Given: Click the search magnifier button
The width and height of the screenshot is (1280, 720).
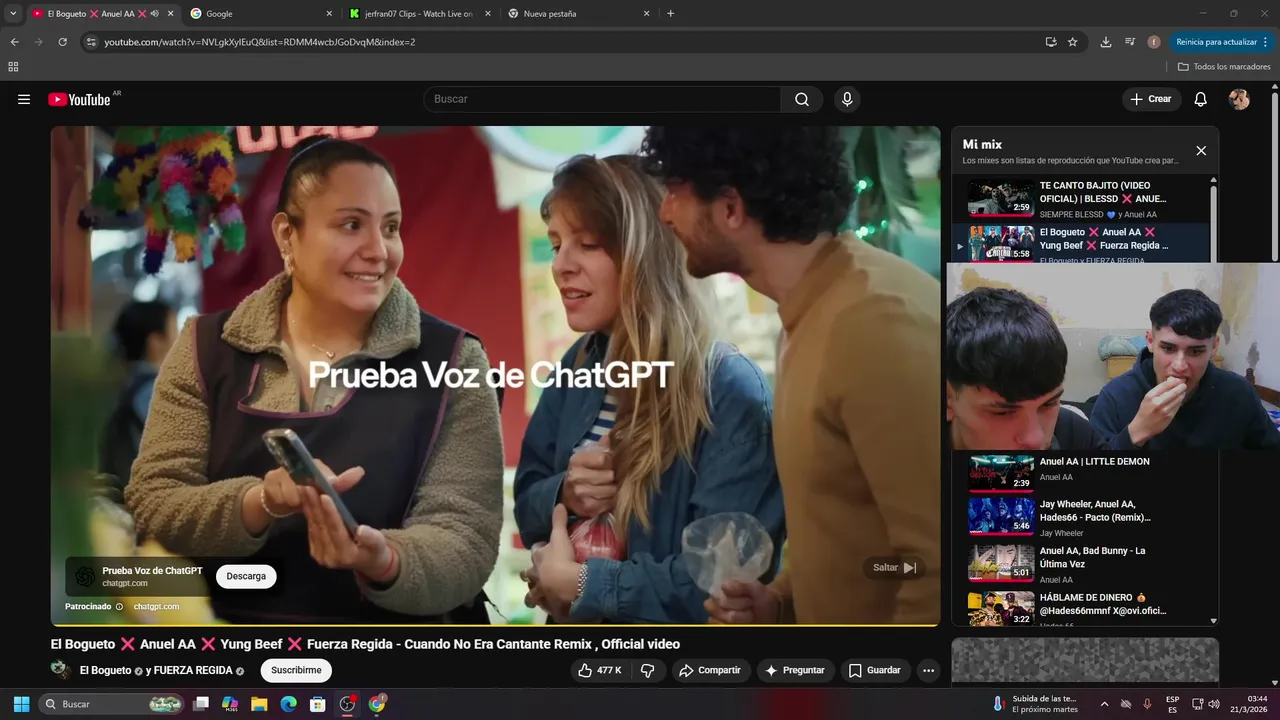Looking at the screenshot, I should pyautogui.click(x=802, y=99).
